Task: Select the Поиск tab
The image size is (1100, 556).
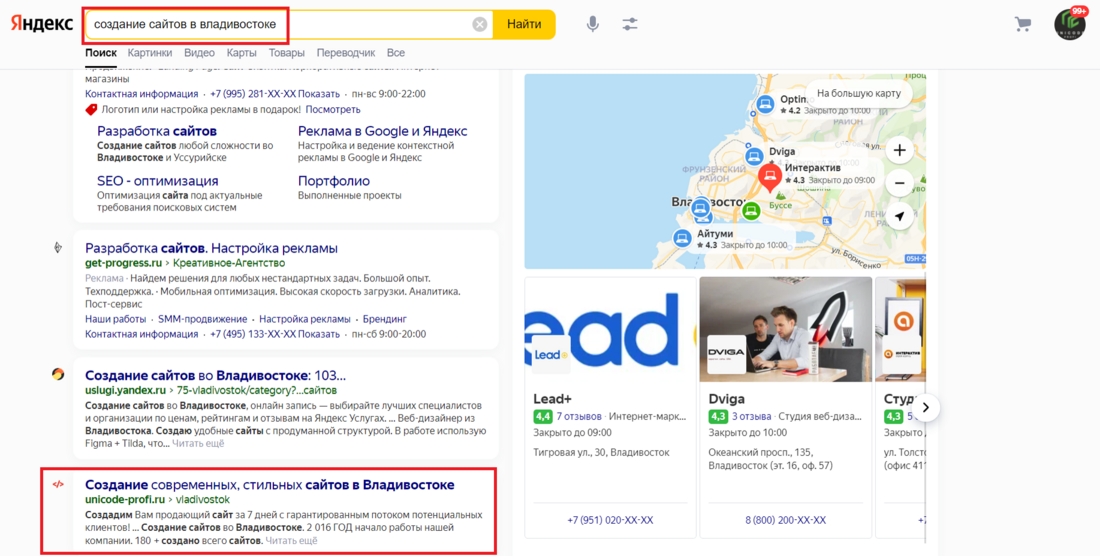Action: pyautogui.click(x=101, y=53)
